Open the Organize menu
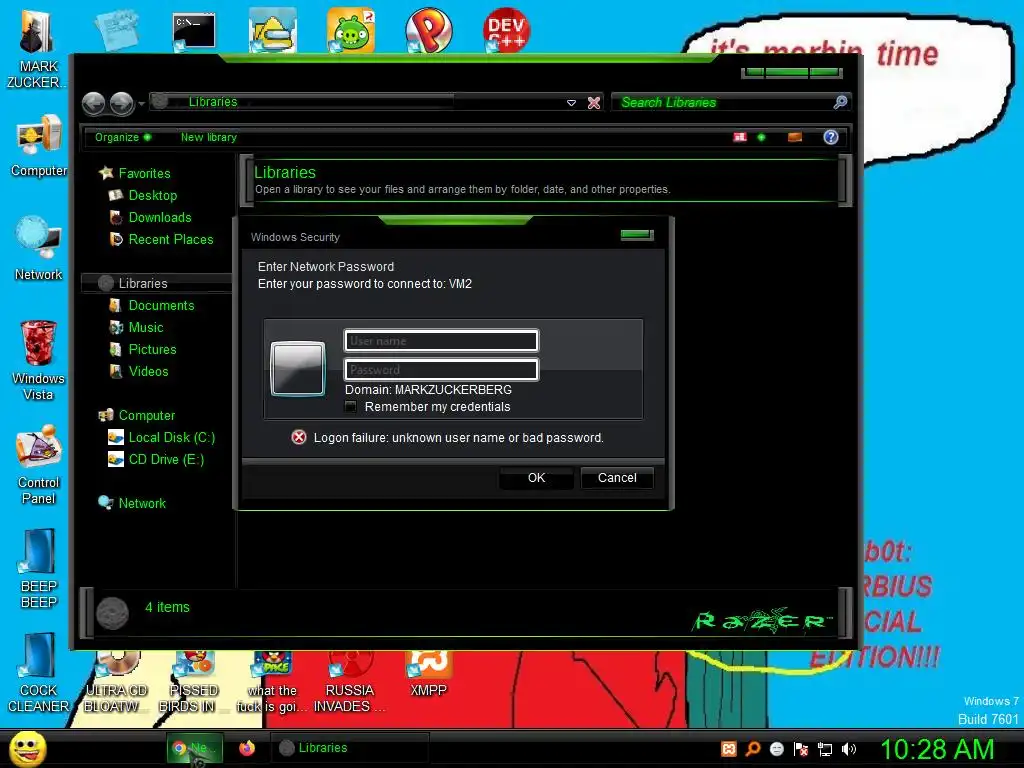1024x768 pixels. [123, 137]
